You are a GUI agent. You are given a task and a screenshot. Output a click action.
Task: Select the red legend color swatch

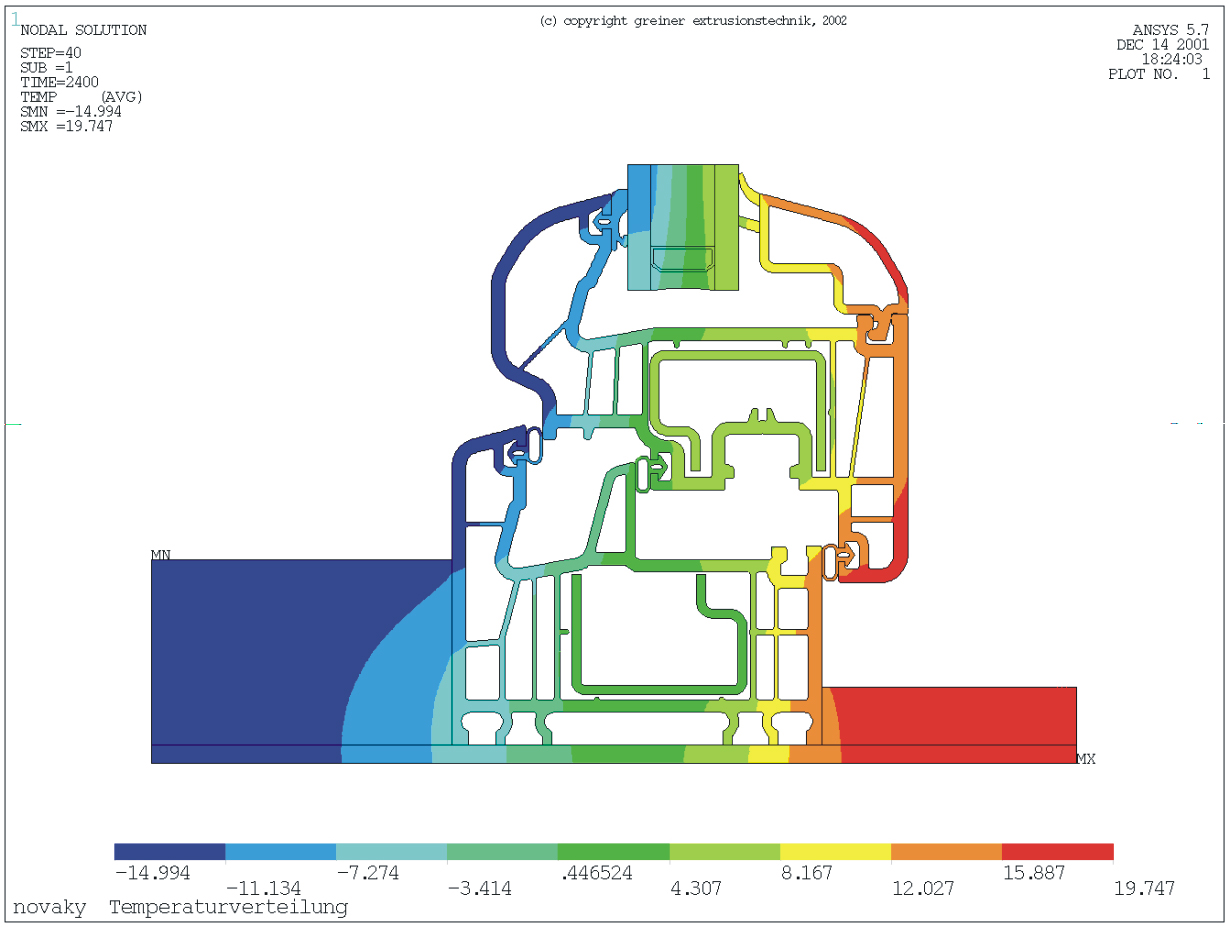(1057, 852)
